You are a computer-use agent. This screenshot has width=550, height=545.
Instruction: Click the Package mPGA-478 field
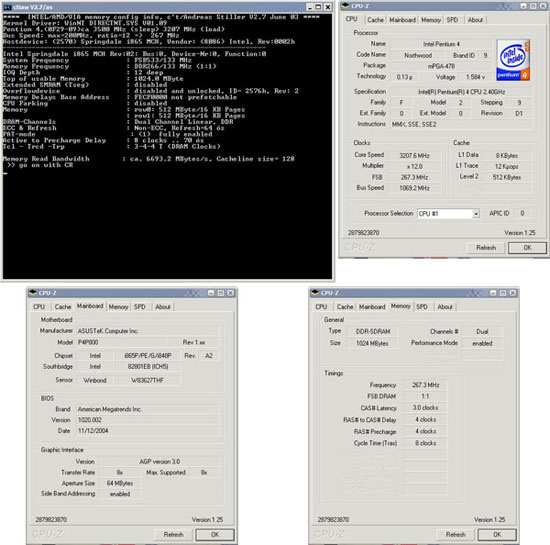point(441,66)
